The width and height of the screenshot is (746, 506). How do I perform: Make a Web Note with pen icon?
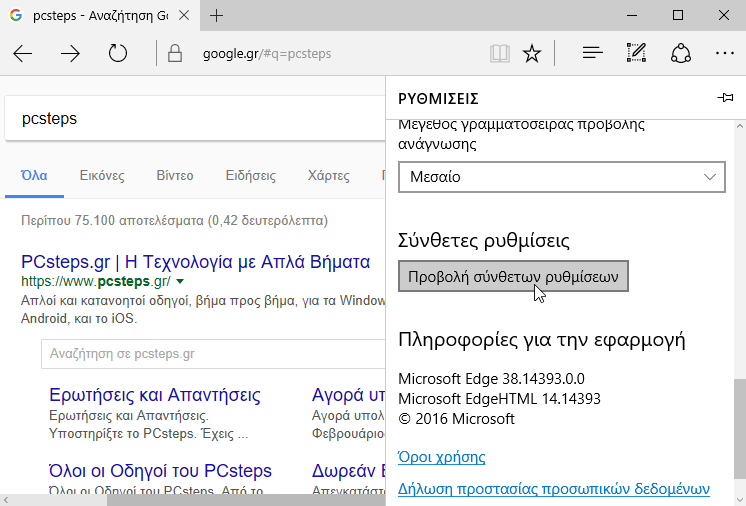tap(636, 53)
